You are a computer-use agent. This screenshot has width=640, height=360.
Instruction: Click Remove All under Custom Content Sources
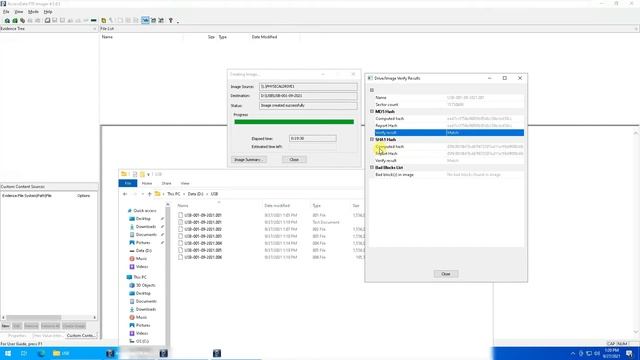pos(50,326)
